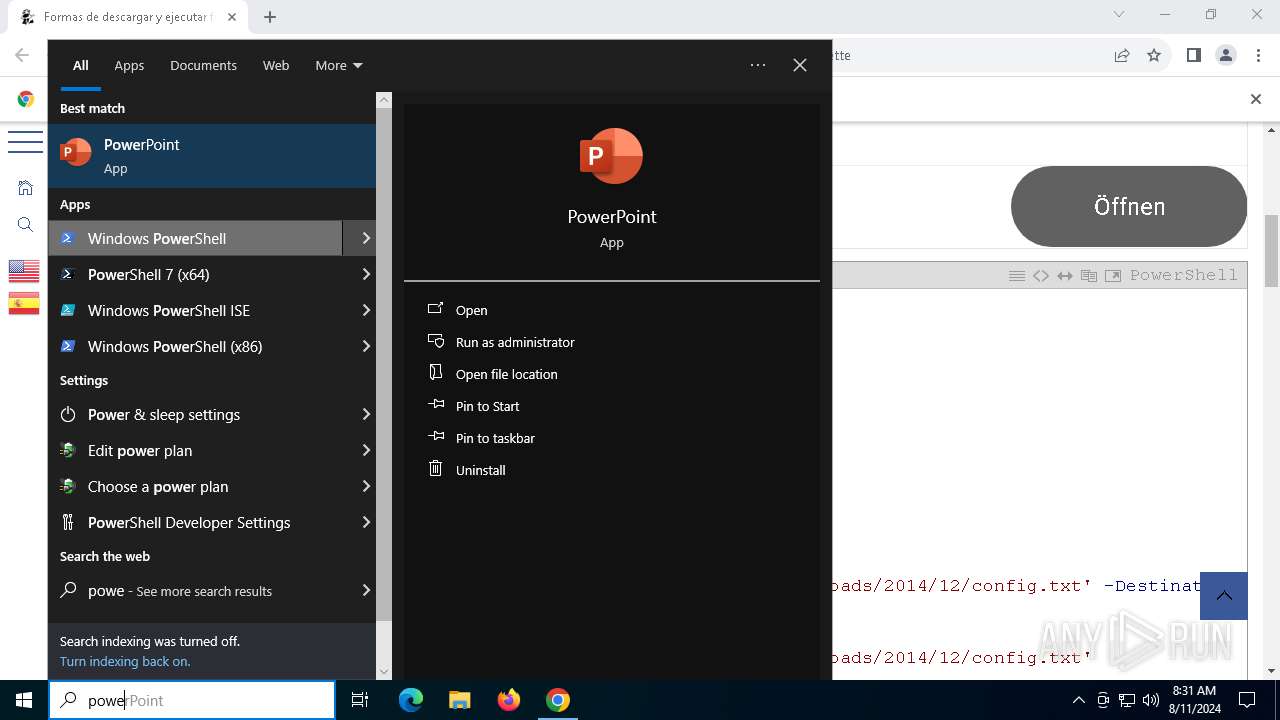Click large PowerPoint icon in preview pane
Viewport: 1280px width, 720px height.
click(611, 156)
